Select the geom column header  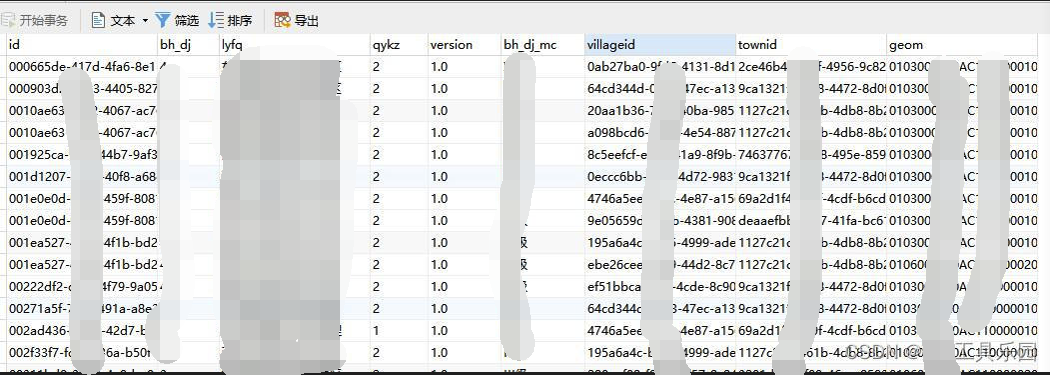coord(962,45)
